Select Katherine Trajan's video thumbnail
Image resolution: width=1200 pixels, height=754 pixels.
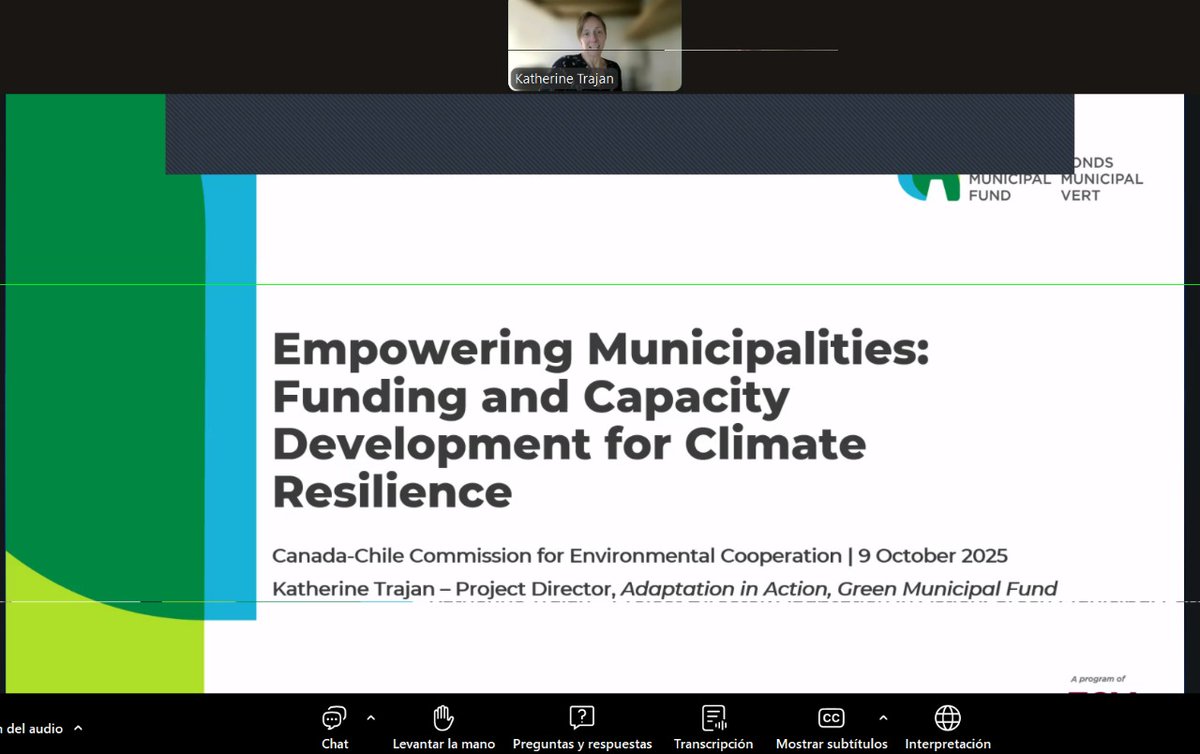pos(595,46)
